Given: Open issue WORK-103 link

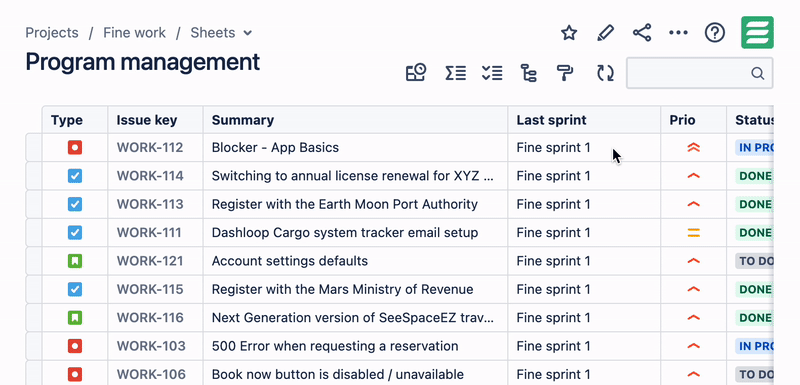Looking at the screenshot, I should (x=151, y=346).
